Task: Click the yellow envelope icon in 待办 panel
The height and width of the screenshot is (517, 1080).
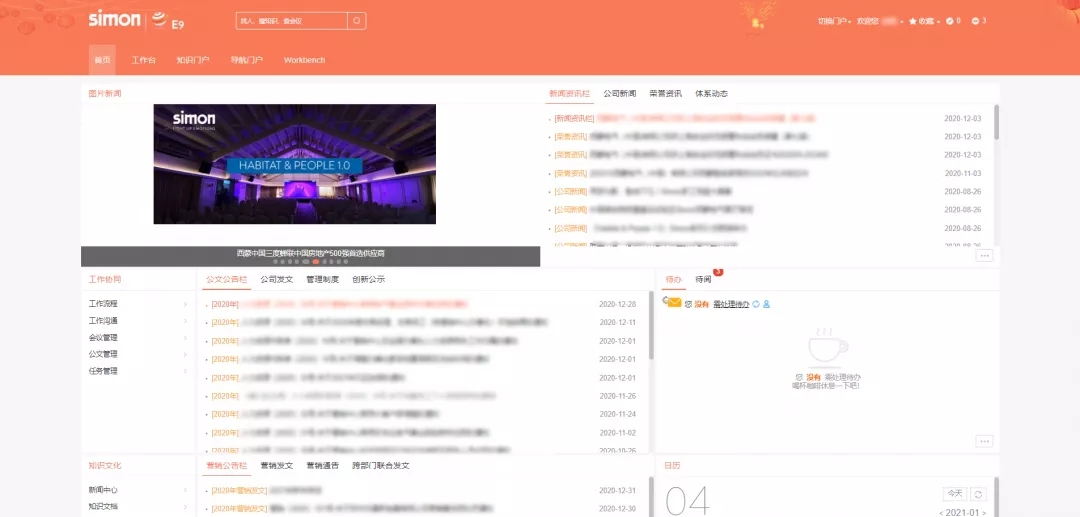Action: click(673, 303)
